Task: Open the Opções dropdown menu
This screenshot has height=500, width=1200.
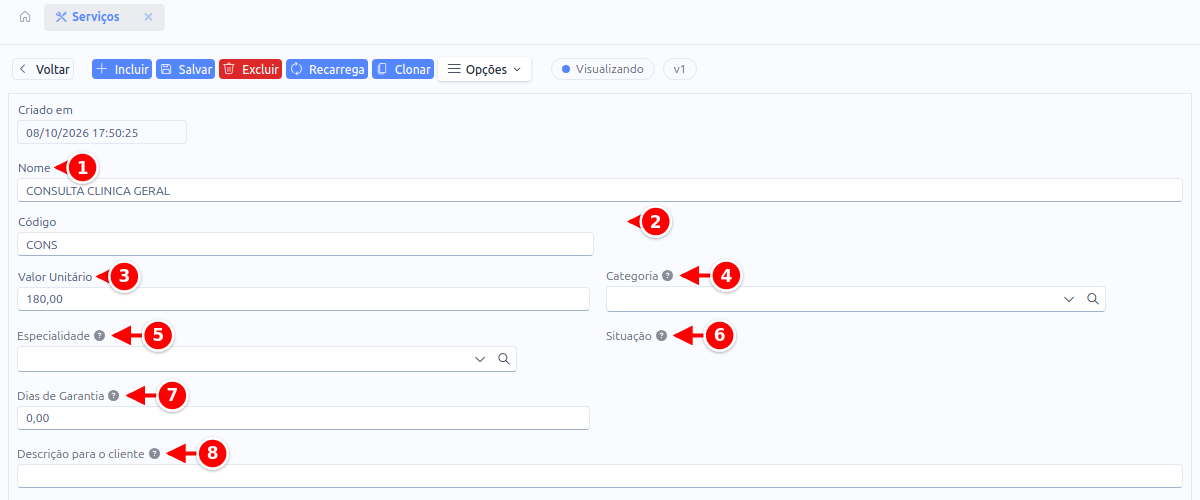Action: (x=484, y=70)
